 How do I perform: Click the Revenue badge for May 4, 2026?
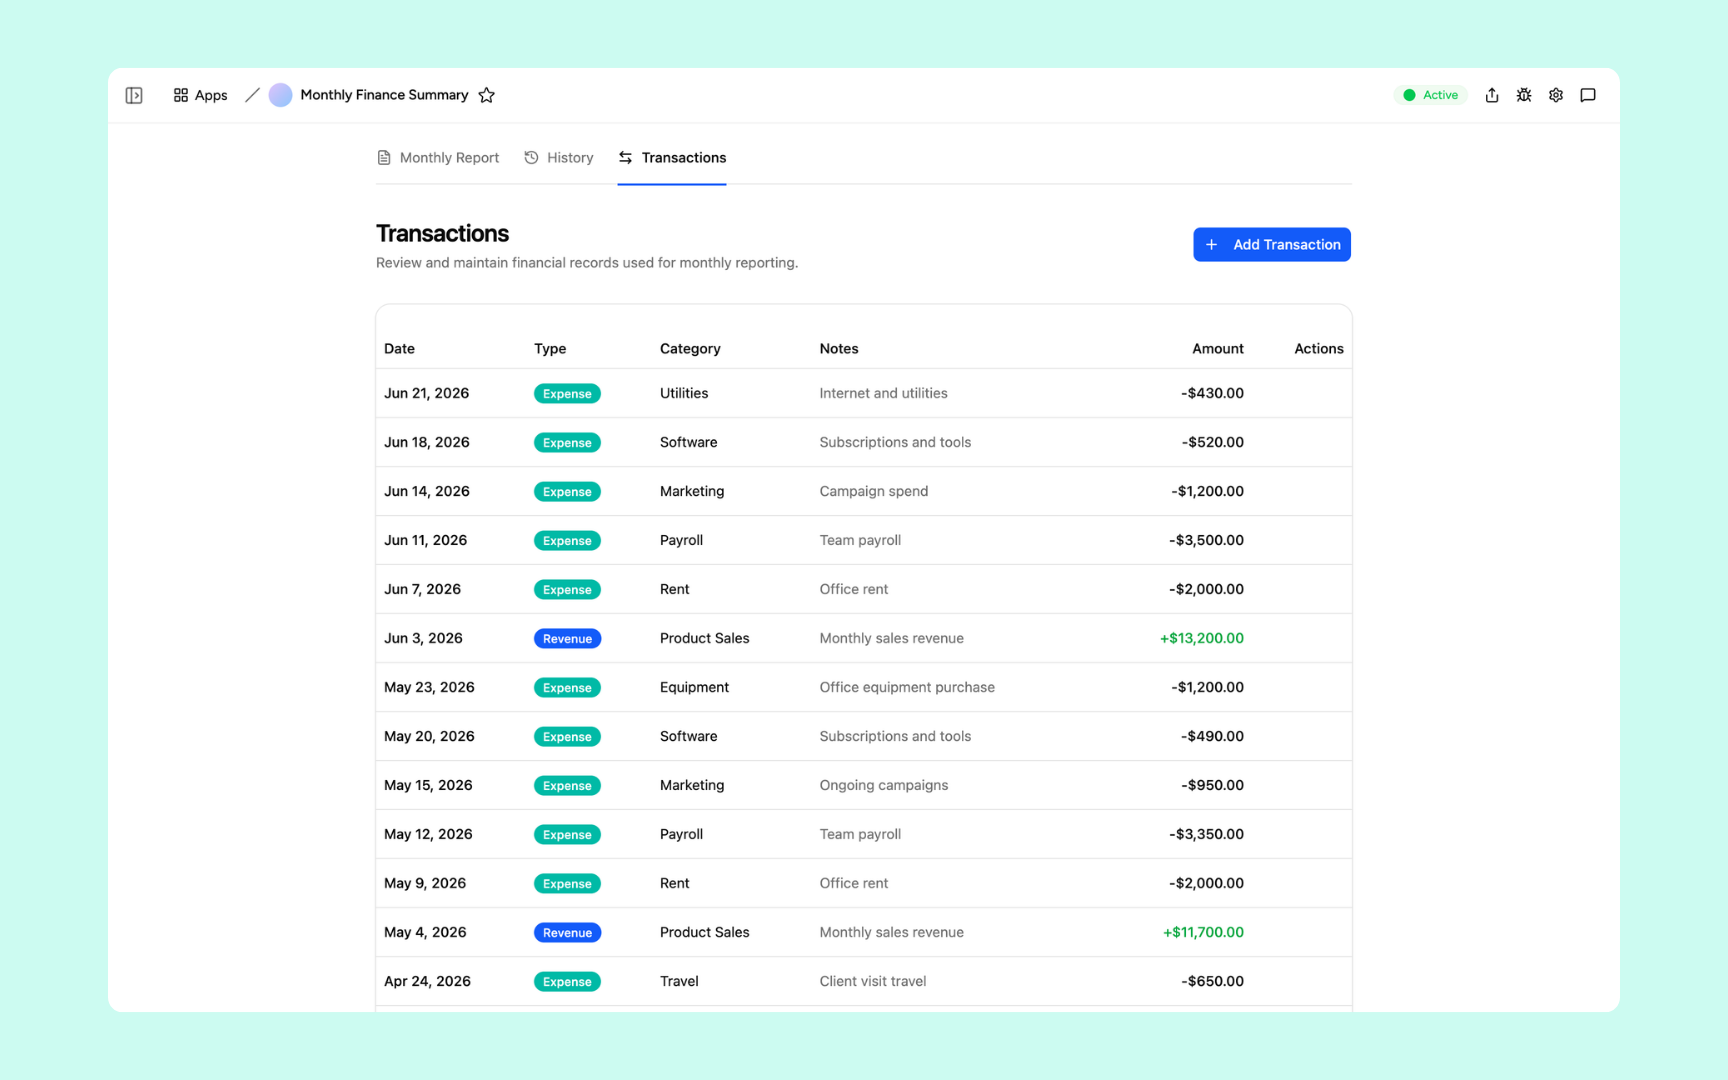click(x=567, y=932)
